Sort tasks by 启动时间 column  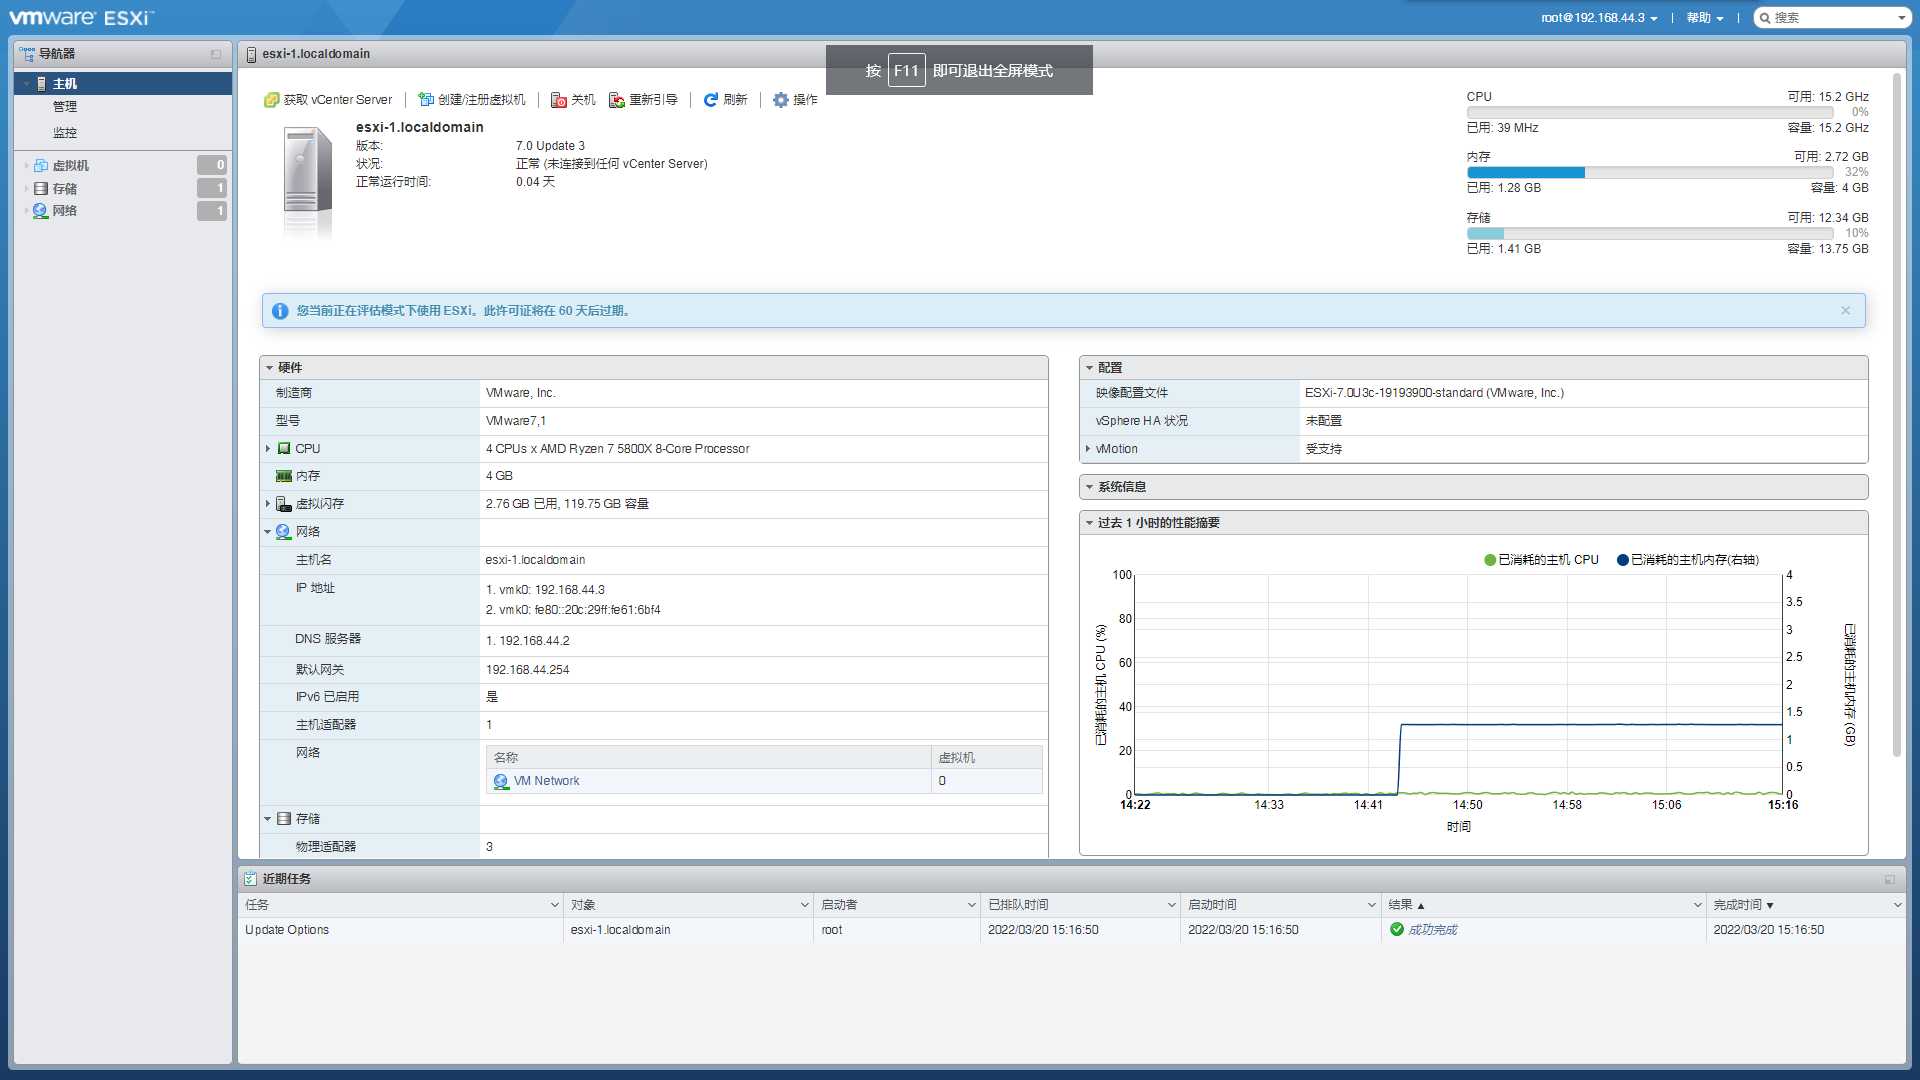[x=1281, y=905]
